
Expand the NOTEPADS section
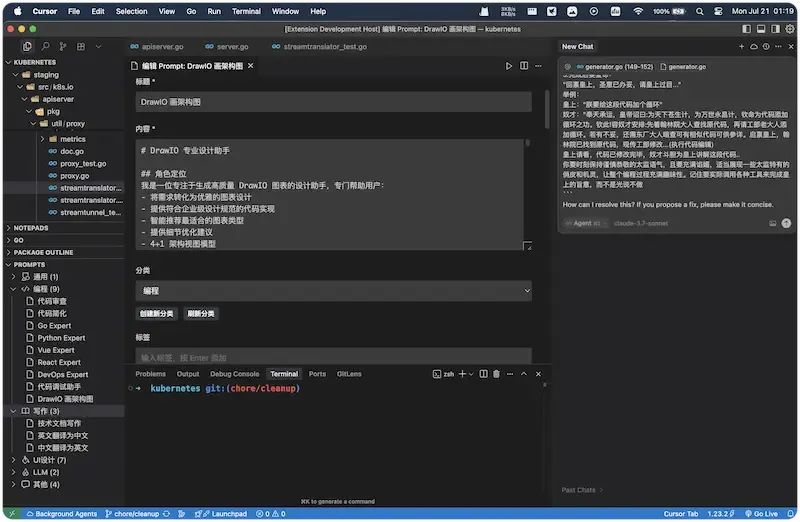tap(31, 228)
